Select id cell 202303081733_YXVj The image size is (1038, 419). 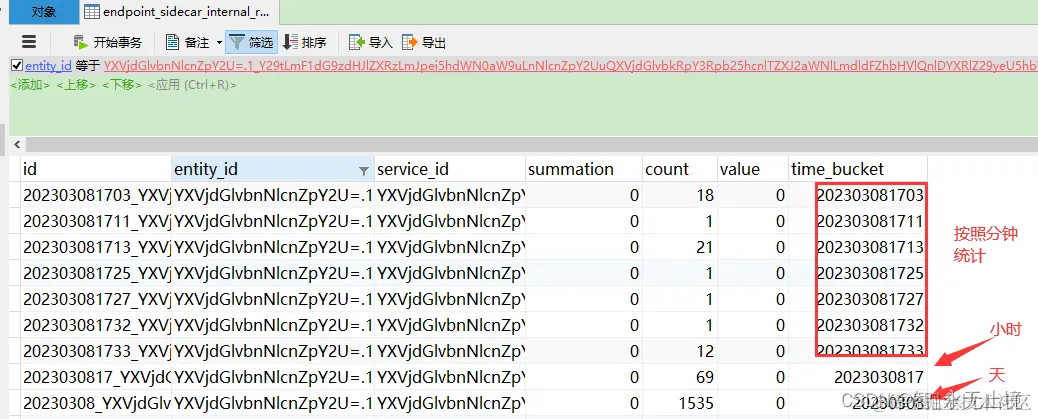click(x=96, y=351)
